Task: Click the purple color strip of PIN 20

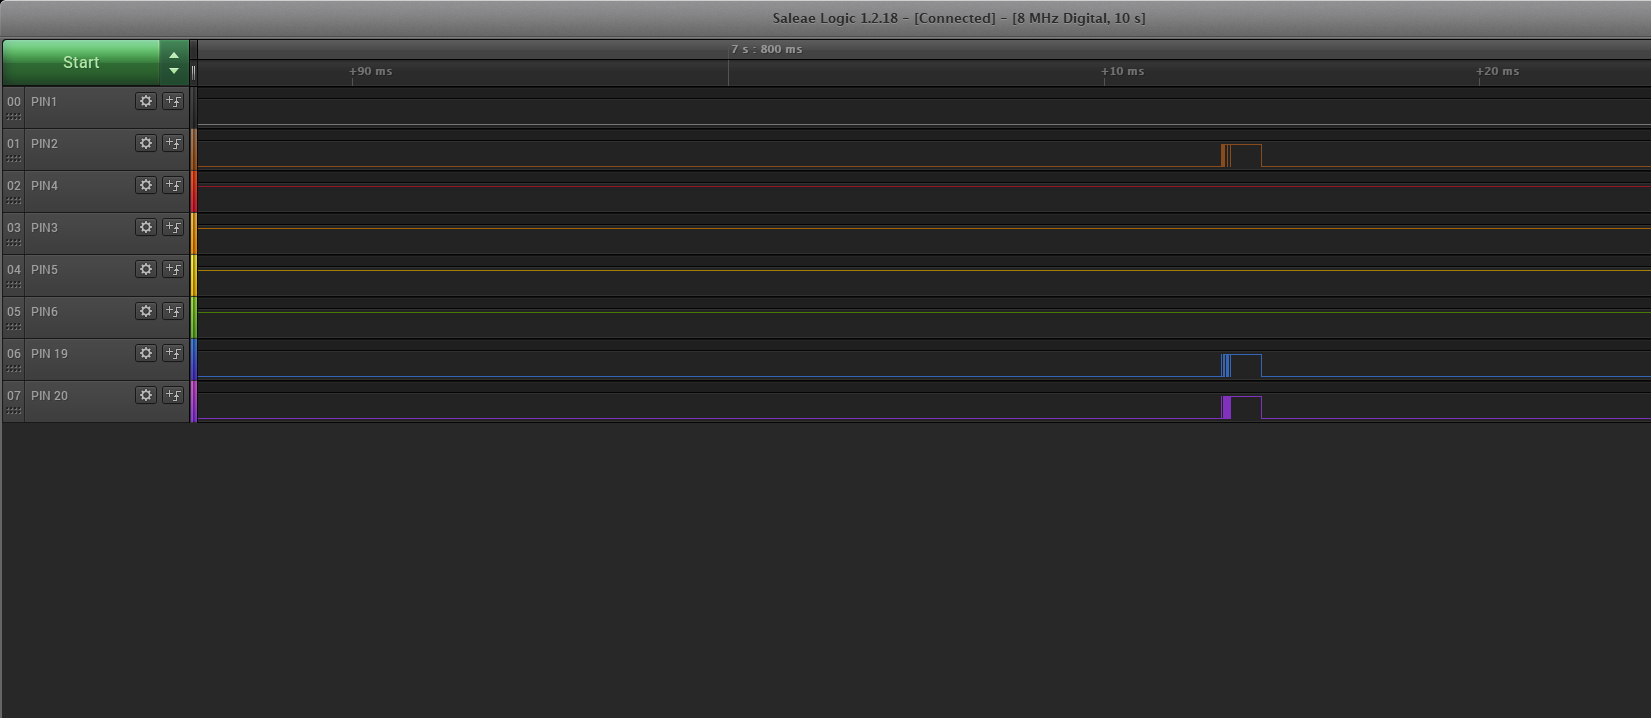Action: [194, 401]
